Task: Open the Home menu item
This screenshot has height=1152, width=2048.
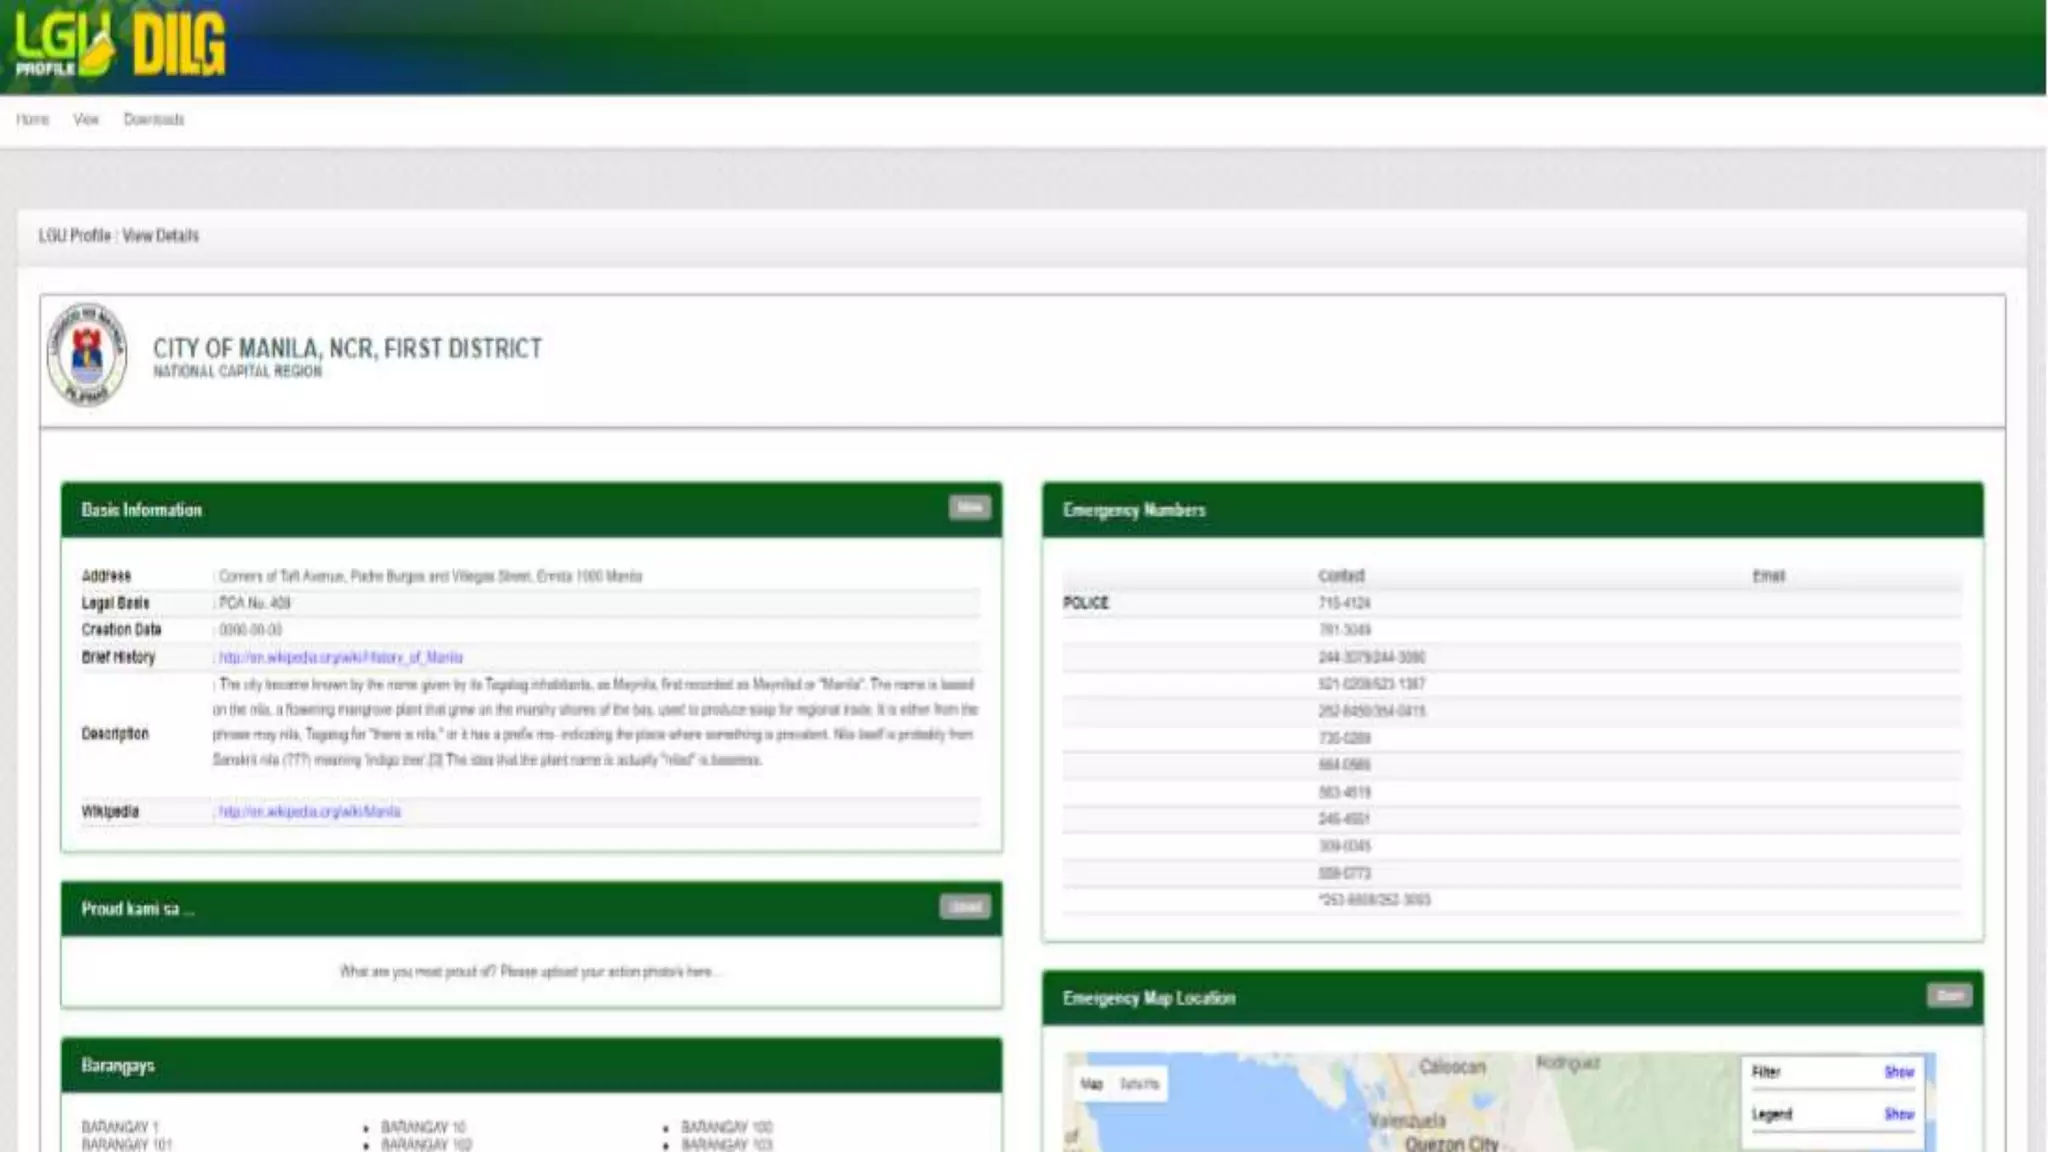Action: [32, 120]
